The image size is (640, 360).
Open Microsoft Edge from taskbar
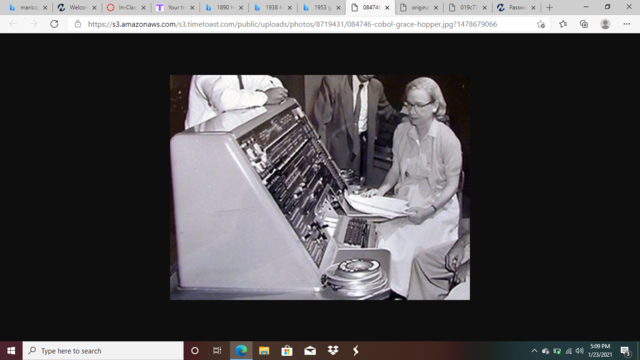pos(241,351)
